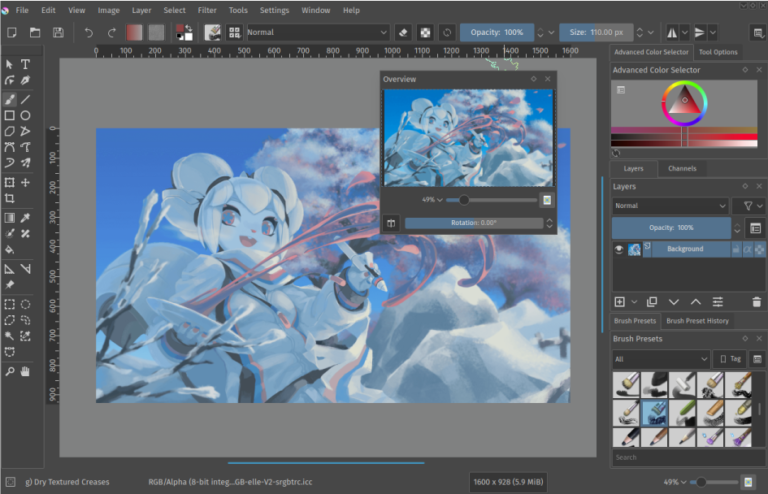Save the current document
This screenshot has height=494, width=768.
pos(58,32)
